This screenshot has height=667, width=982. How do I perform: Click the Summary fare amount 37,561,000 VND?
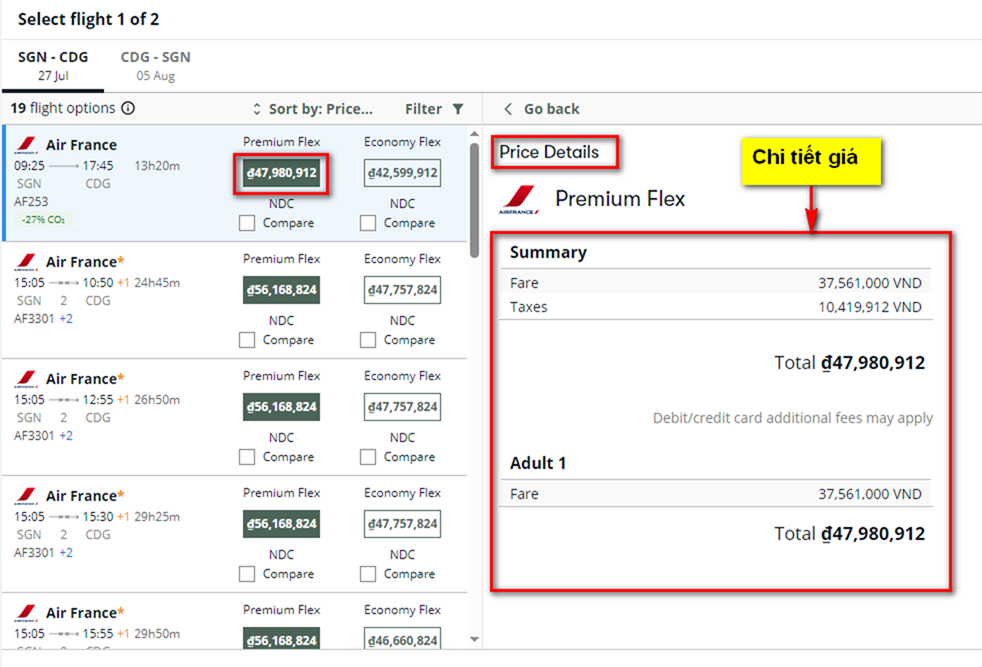[870, 284]
